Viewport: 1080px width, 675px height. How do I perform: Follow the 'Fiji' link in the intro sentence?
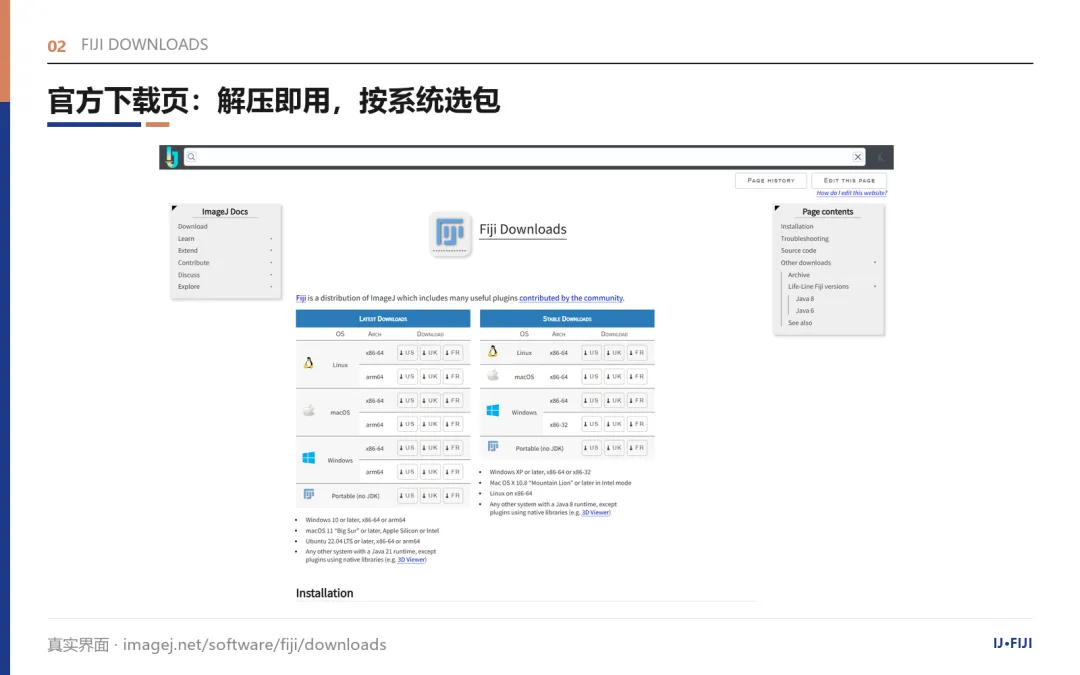point(301,298)
